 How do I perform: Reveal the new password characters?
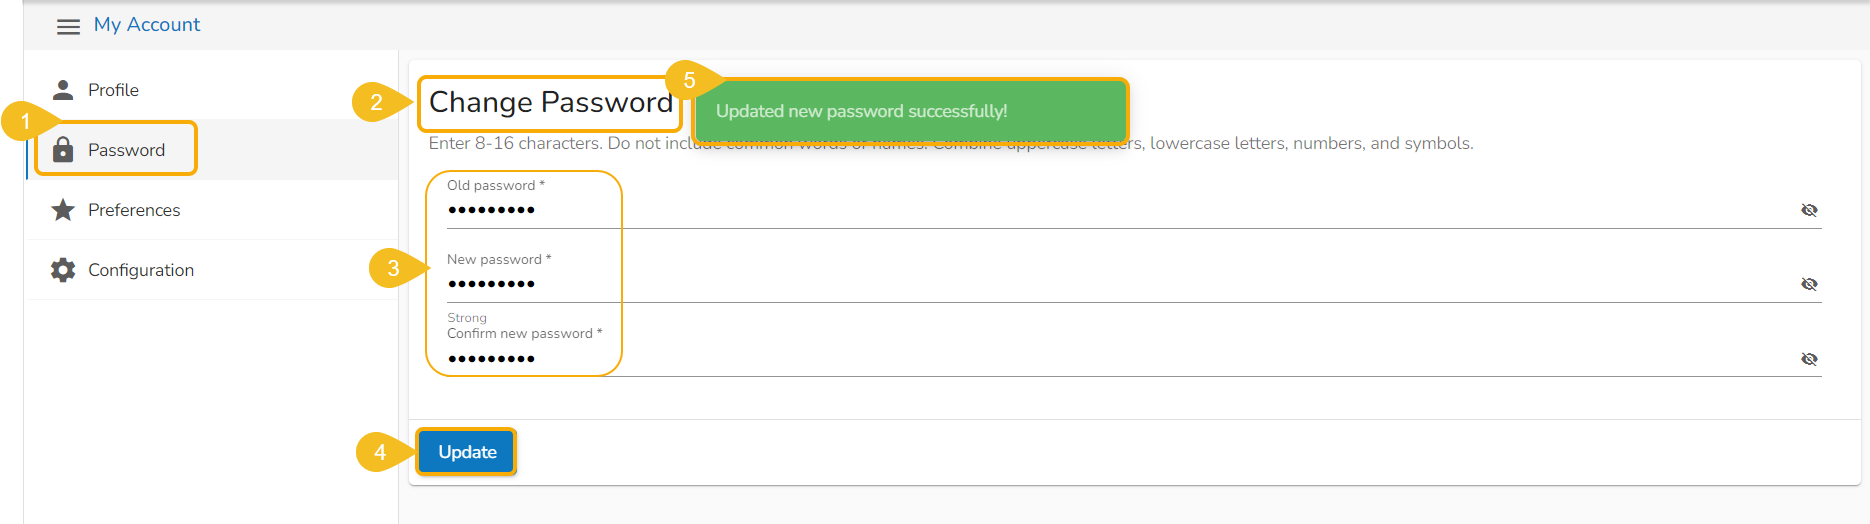pos(1809,284)
